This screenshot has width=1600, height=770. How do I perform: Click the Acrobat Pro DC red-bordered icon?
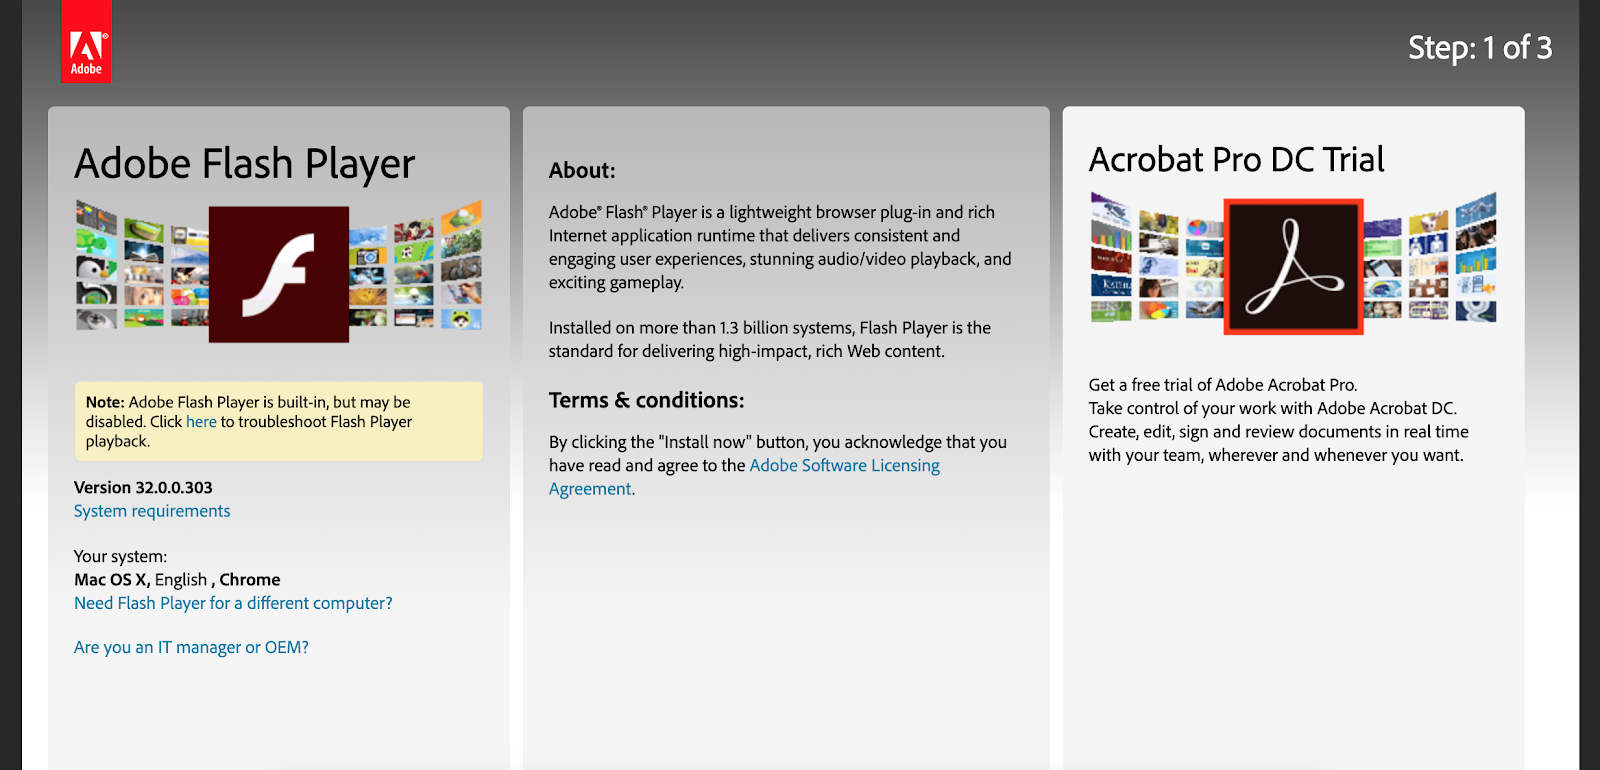(1294, 266)
